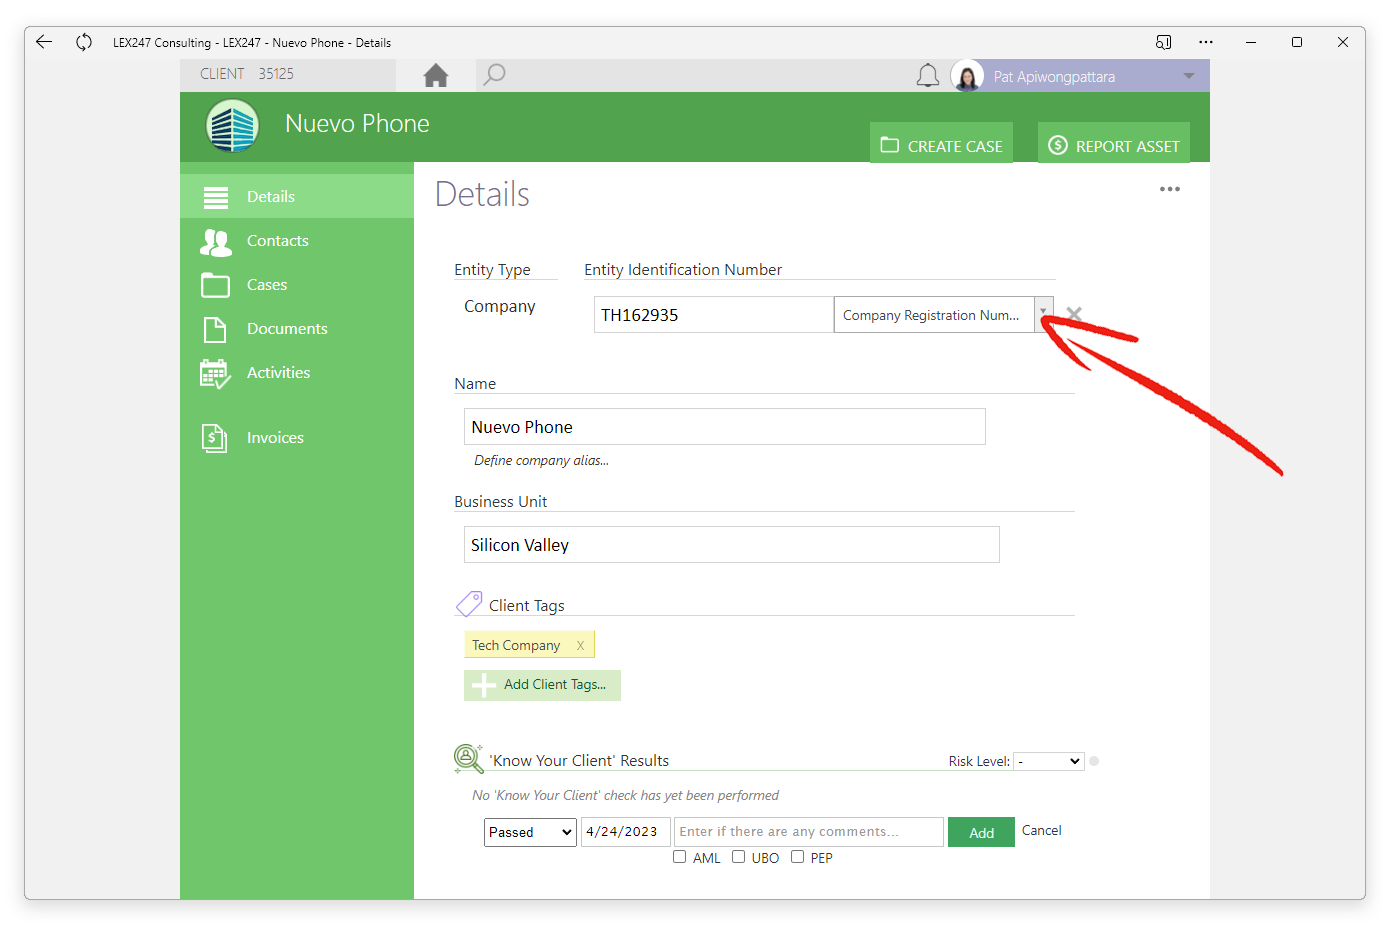Open the Invoices sidebar section
The image size is (1390, 925).
[297, 437]
